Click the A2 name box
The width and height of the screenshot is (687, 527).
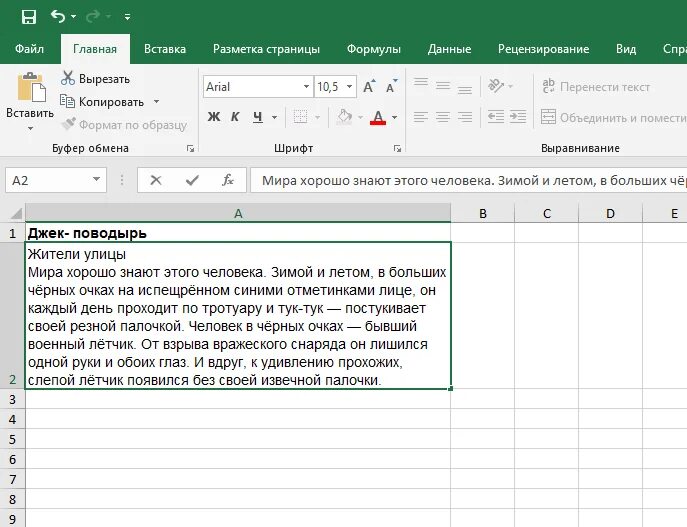46,180
